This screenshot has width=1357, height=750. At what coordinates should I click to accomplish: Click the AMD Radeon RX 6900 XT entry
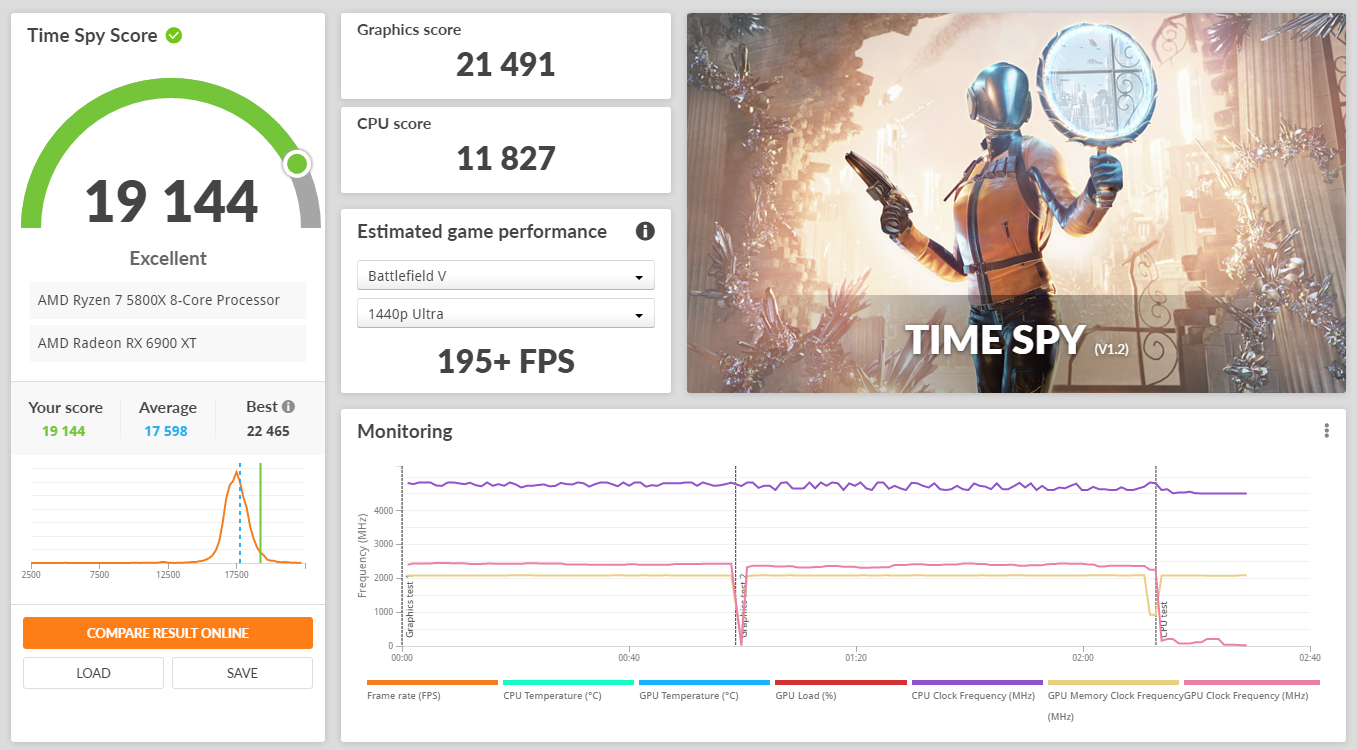168,343
